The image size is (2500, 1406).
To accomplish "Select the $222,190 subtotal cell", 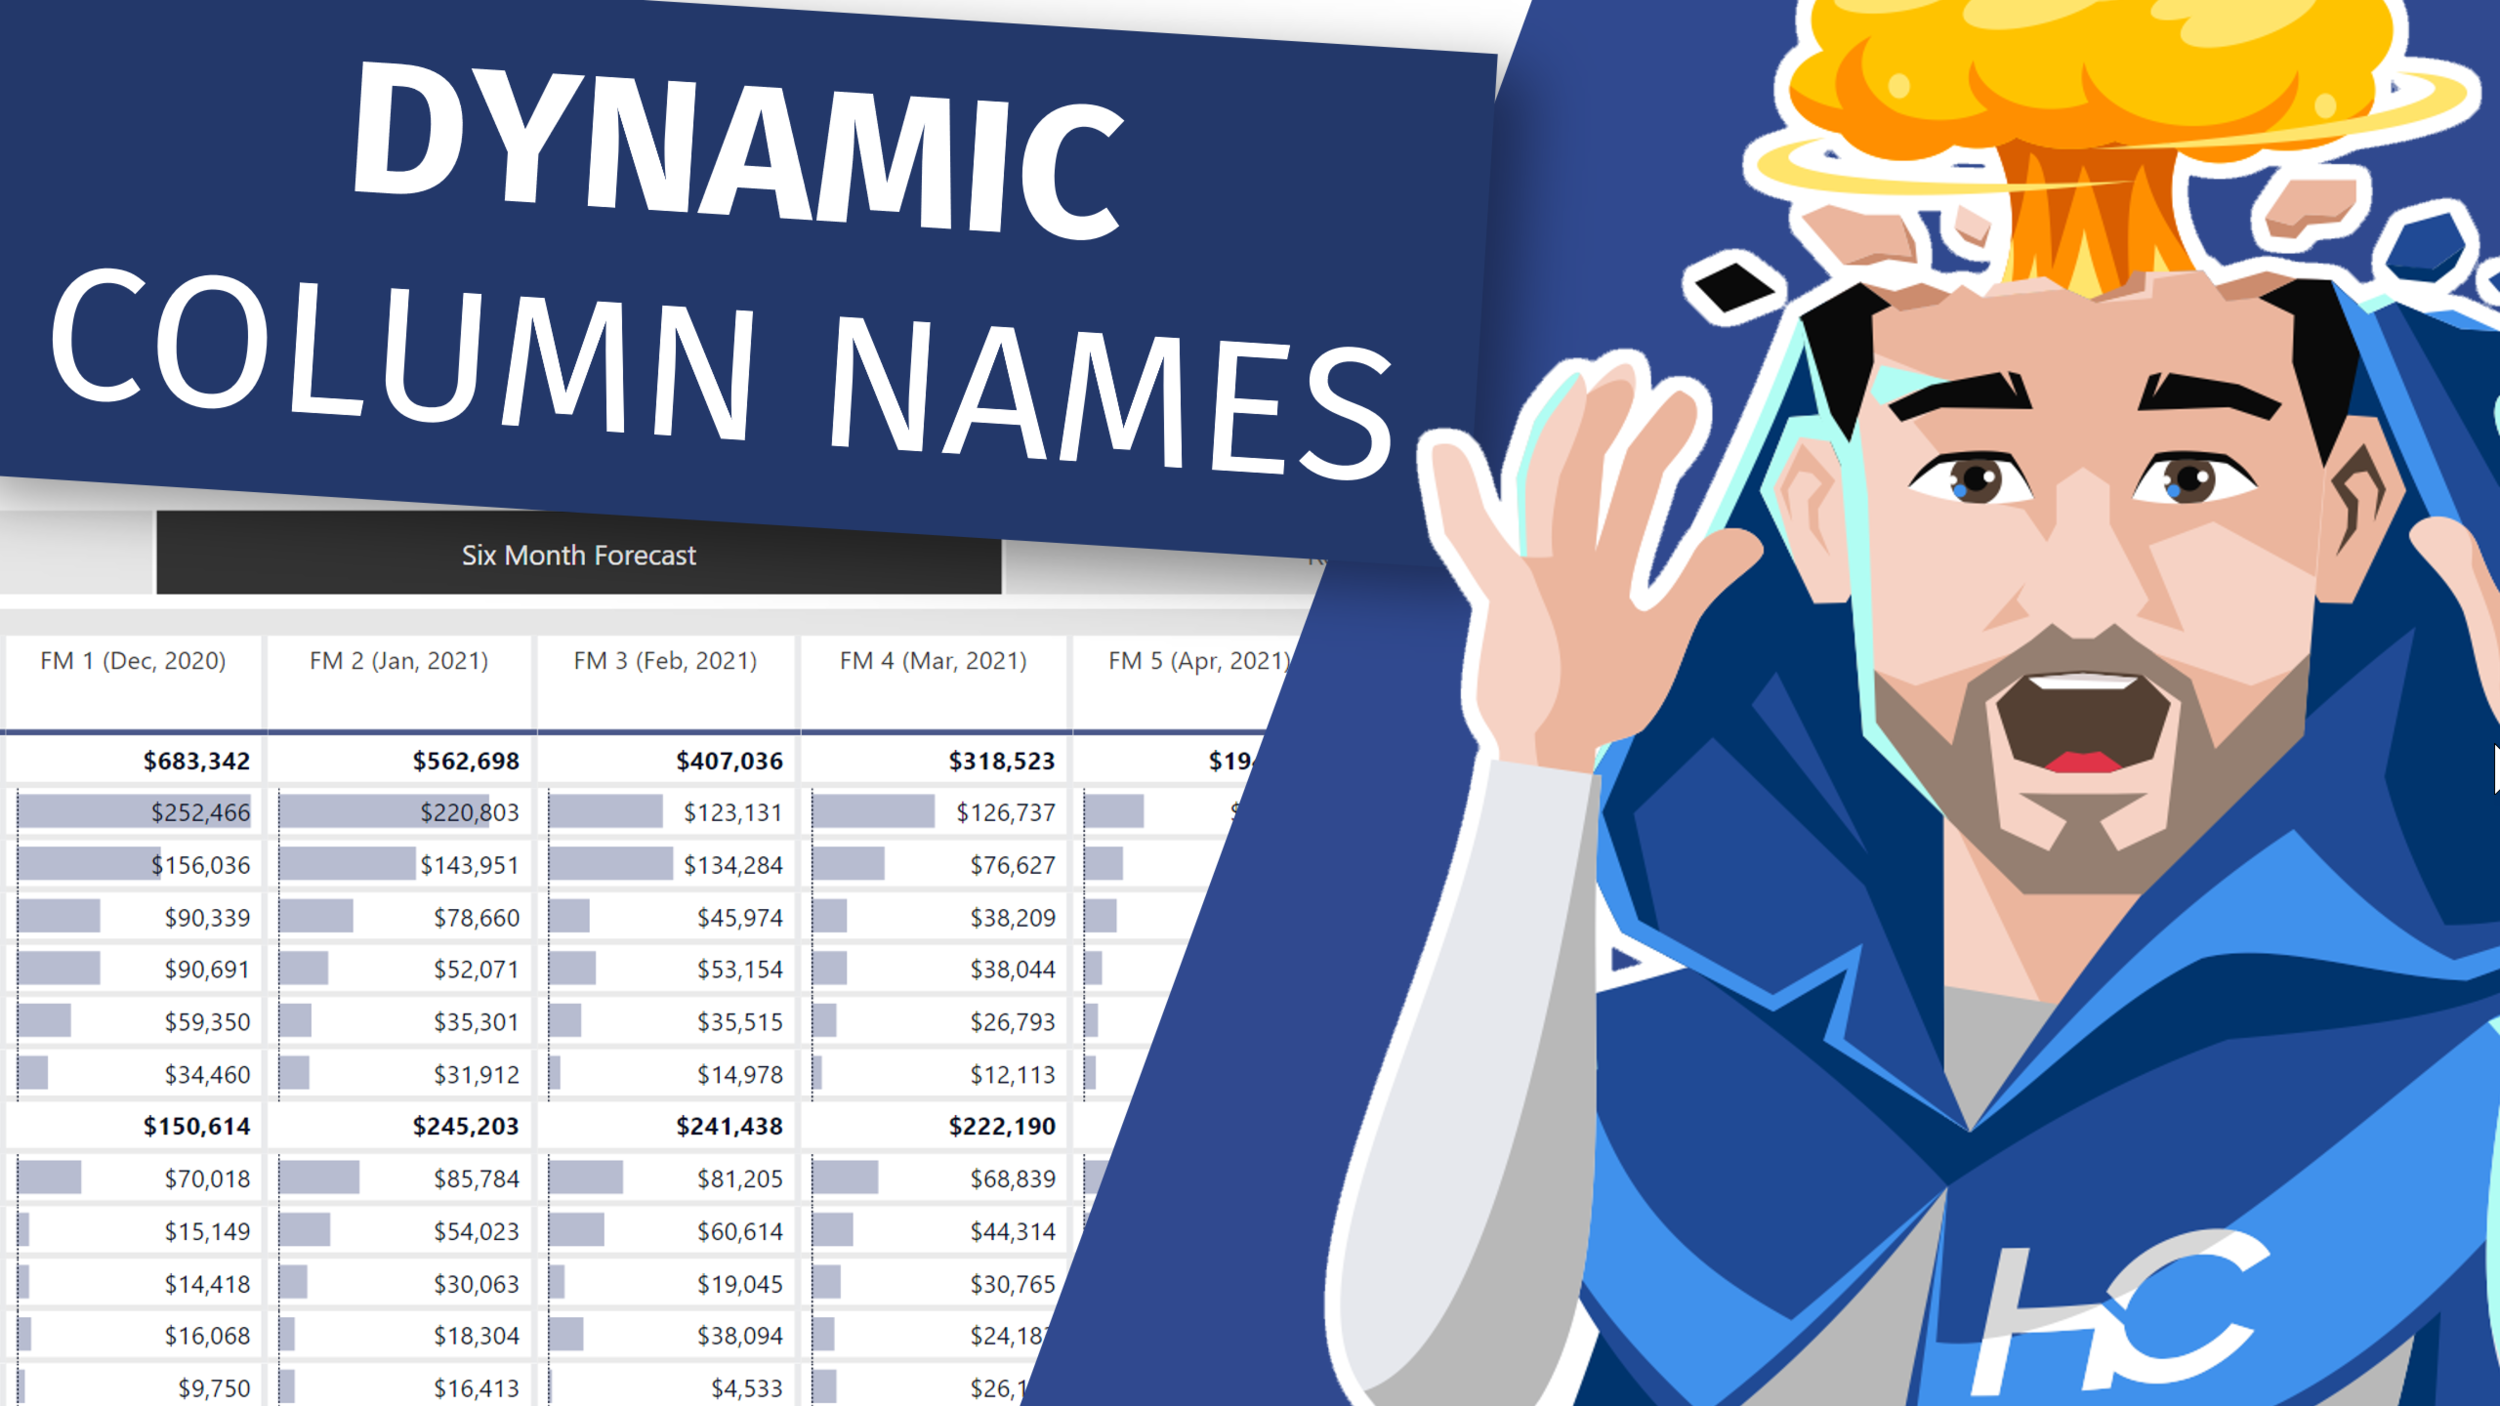I will (1001, 1126).
